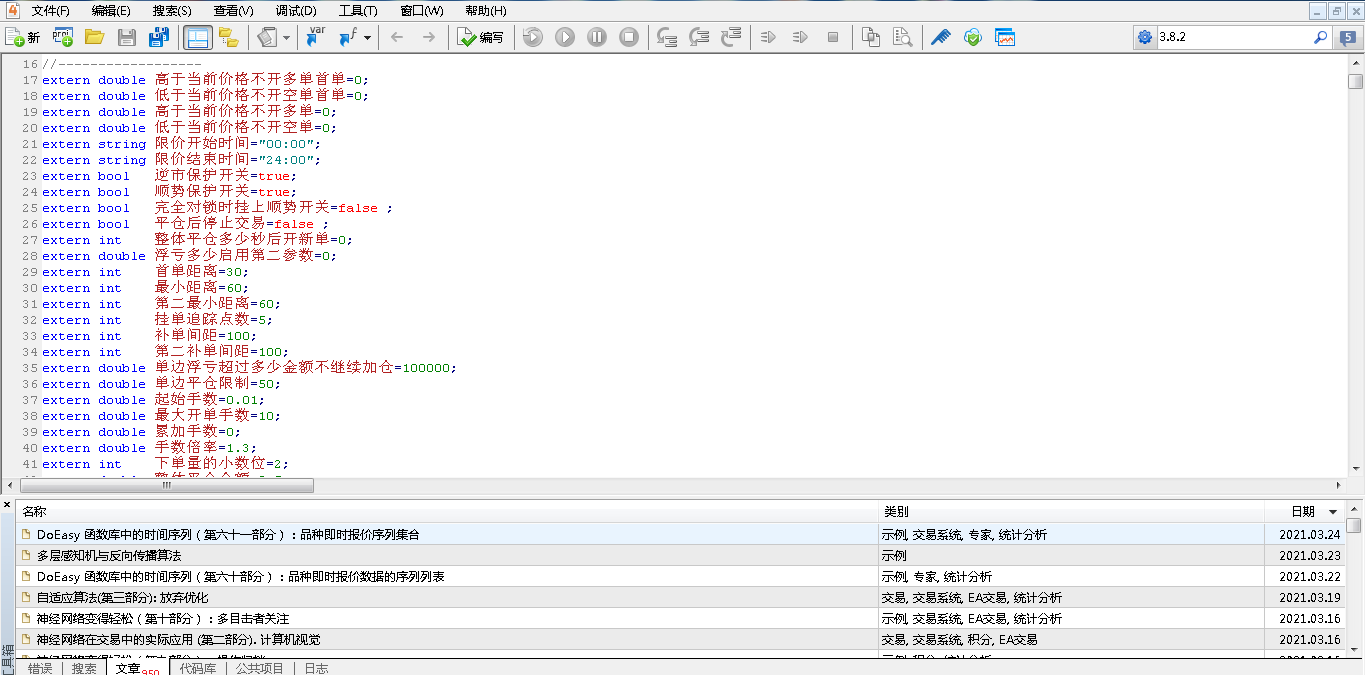
Task: Click the gear icon beside the search box
Action: pos(1145,37)
